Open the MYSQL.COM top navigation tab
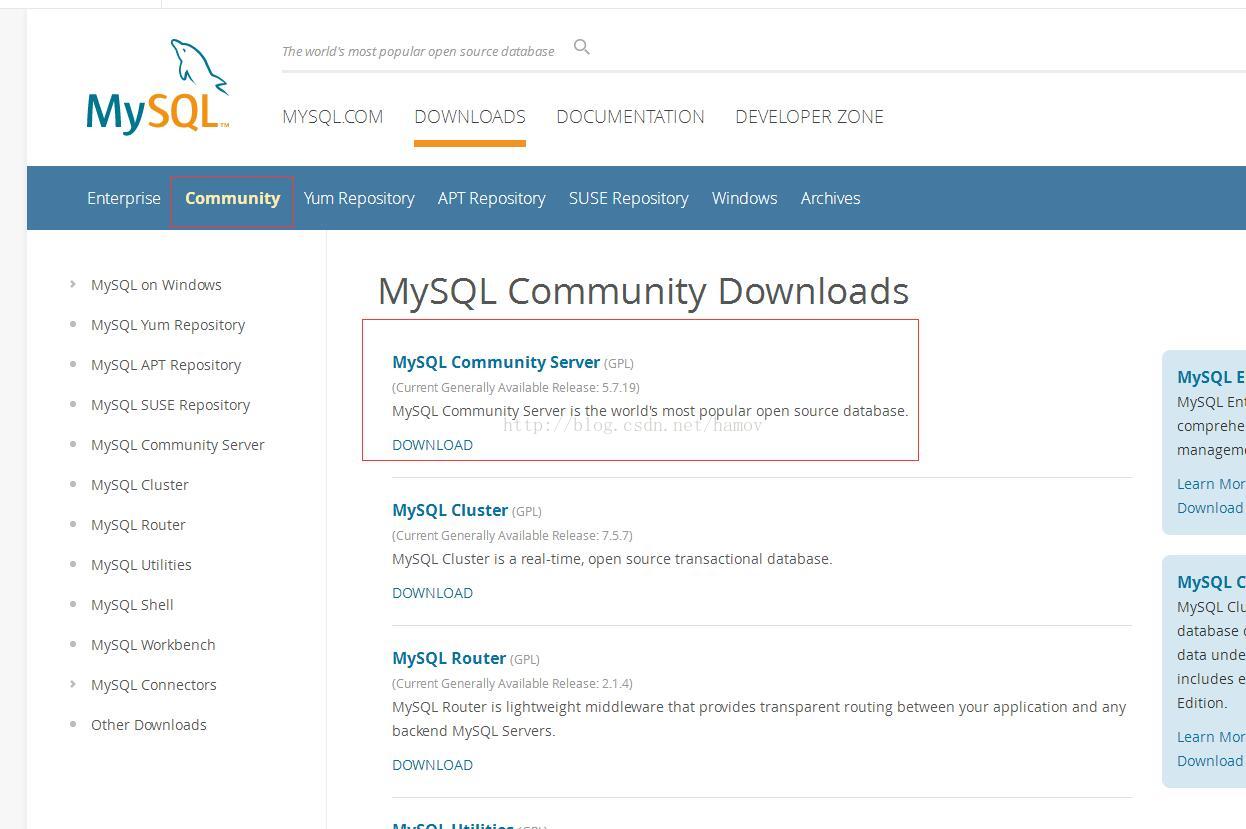This screenshot has width=1246, height=829. click(332, 117)
